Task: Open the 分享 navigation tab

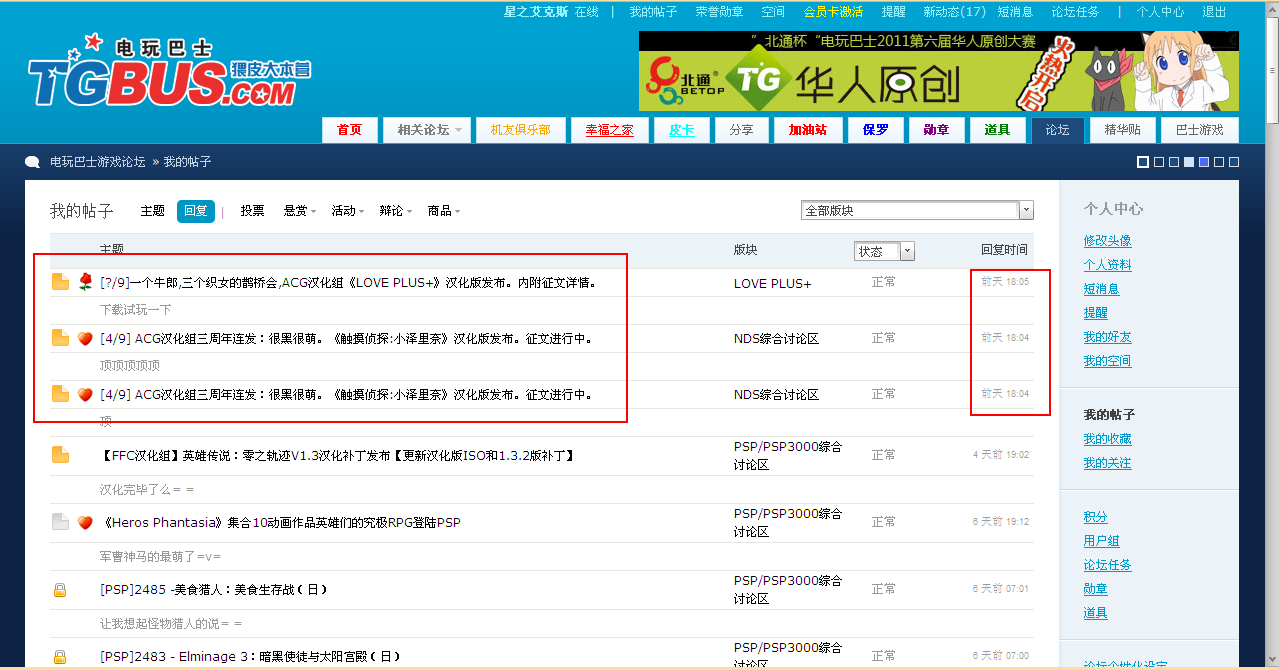Action: coord(742,130)
